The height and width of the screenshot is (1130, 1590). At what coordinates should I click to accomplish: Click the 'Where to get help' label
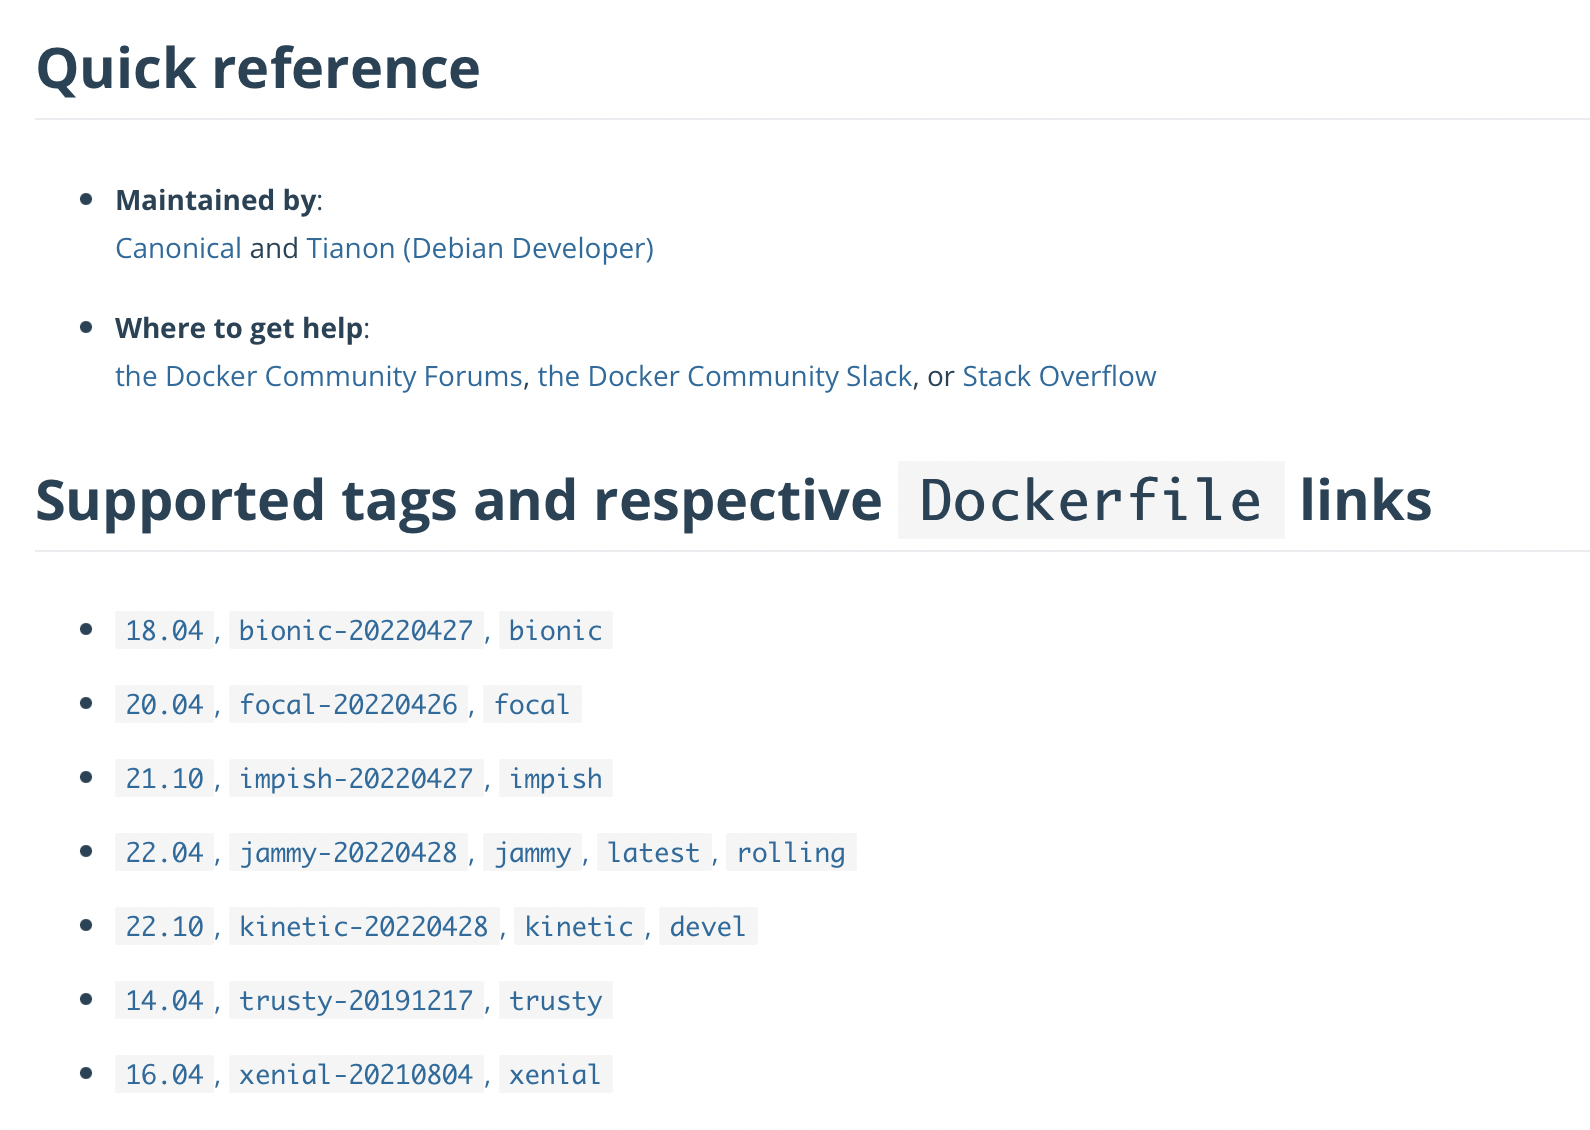point(239,328)
